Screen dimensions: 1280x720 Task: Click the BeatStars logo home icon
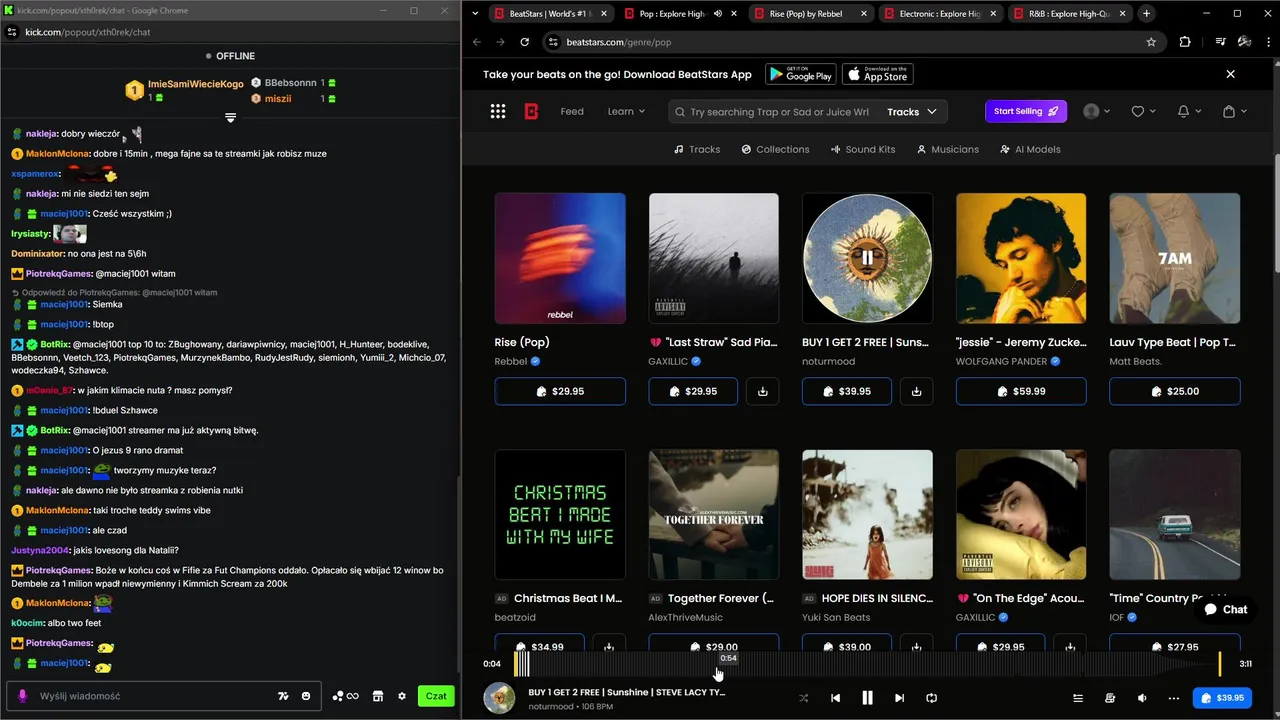click(531, 112)
